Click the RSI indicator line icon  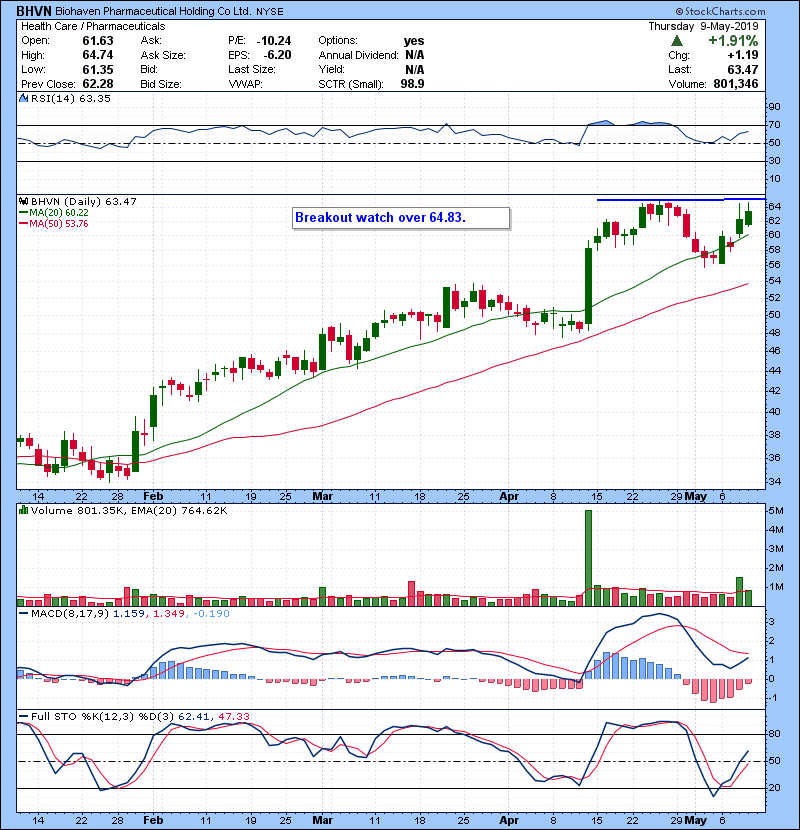coord(23,98)
